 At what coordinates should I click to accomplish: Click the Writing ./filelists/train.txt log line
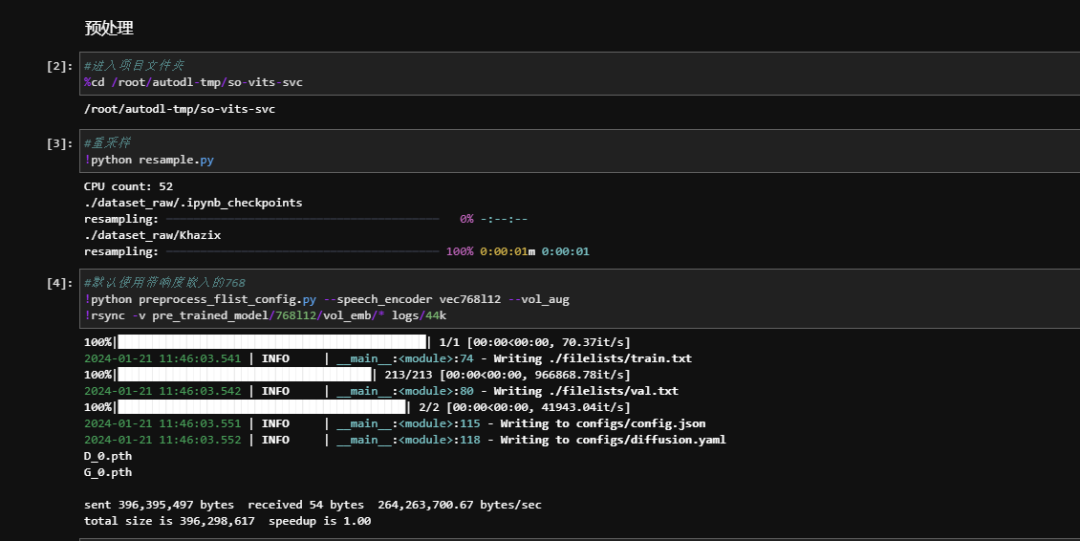tap(387, 358)
